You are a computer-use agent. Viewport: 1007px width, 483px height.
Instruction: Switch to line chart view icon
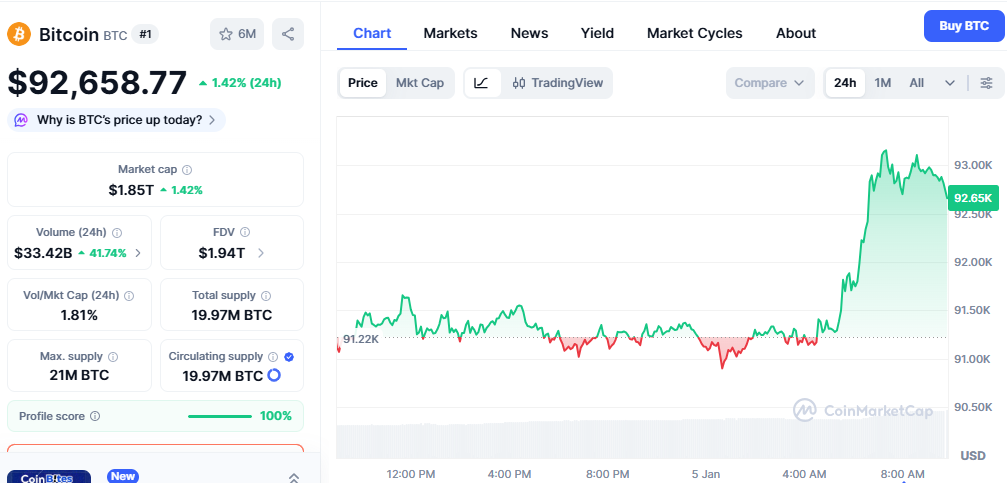point(482,83)
